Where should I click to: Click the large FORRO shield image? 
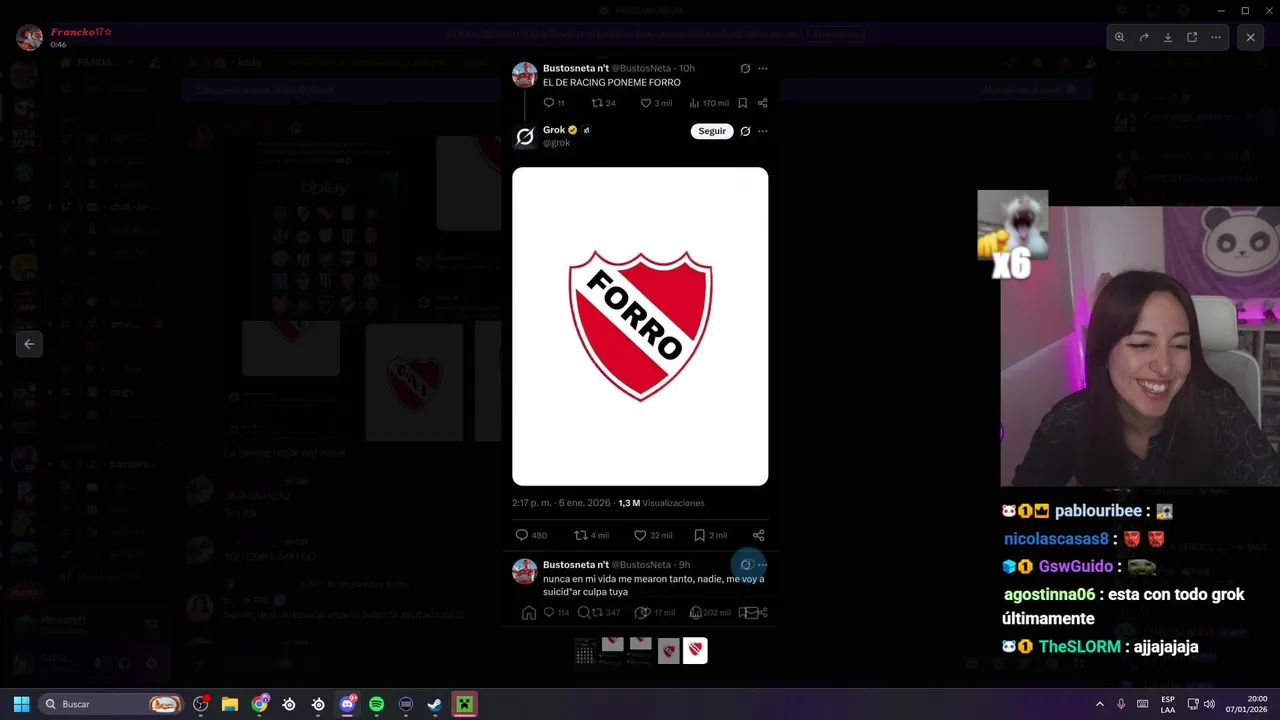coord(640,326)
